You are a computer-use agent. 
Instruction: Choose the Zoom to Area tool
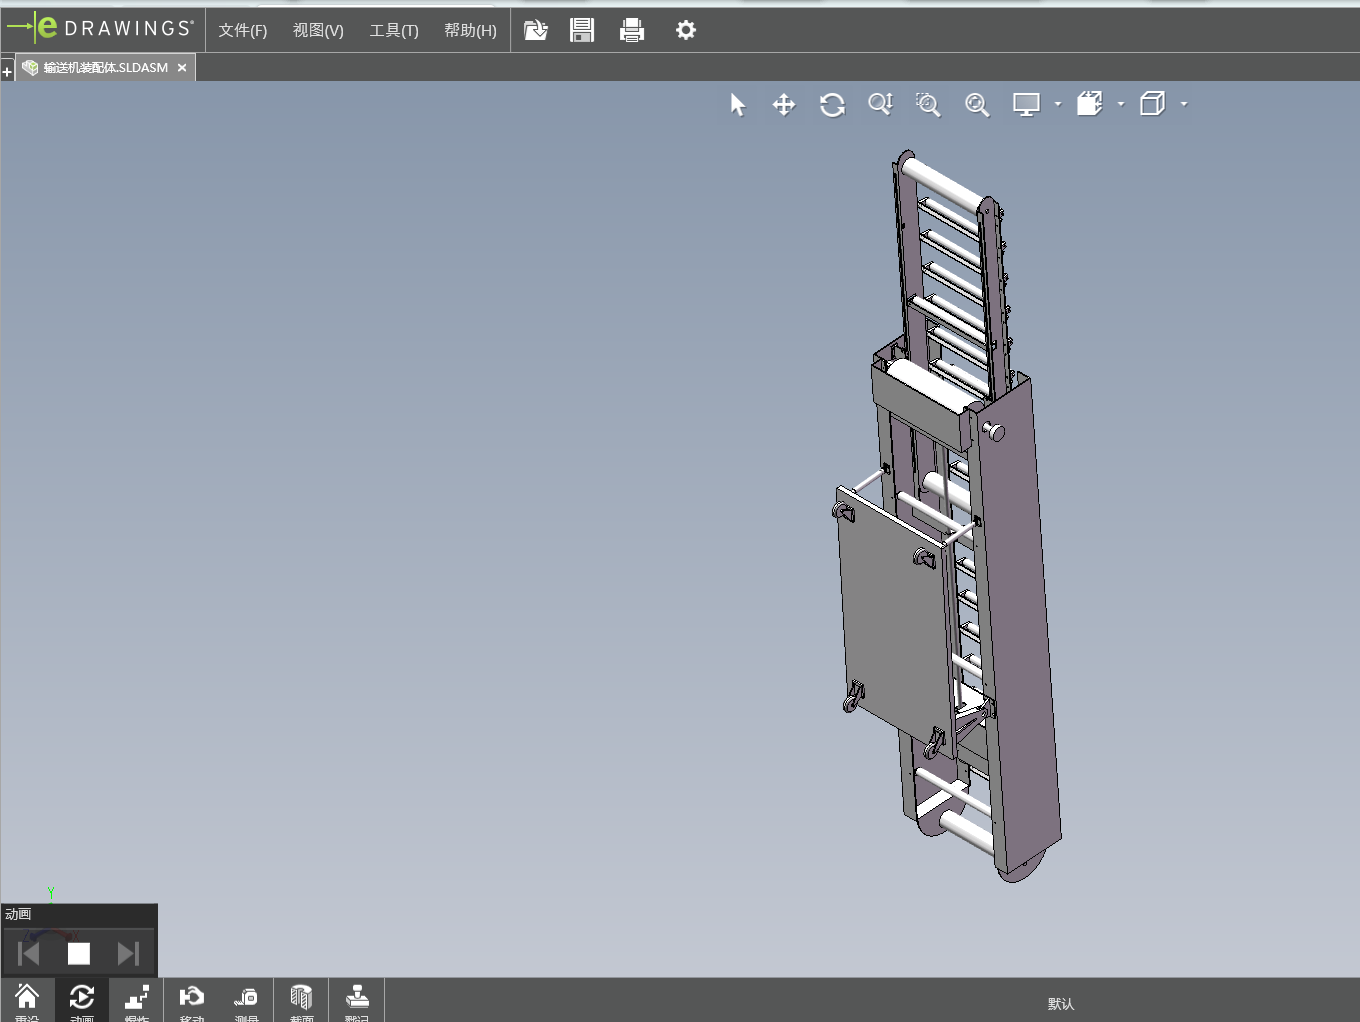(x=928, y=105)
